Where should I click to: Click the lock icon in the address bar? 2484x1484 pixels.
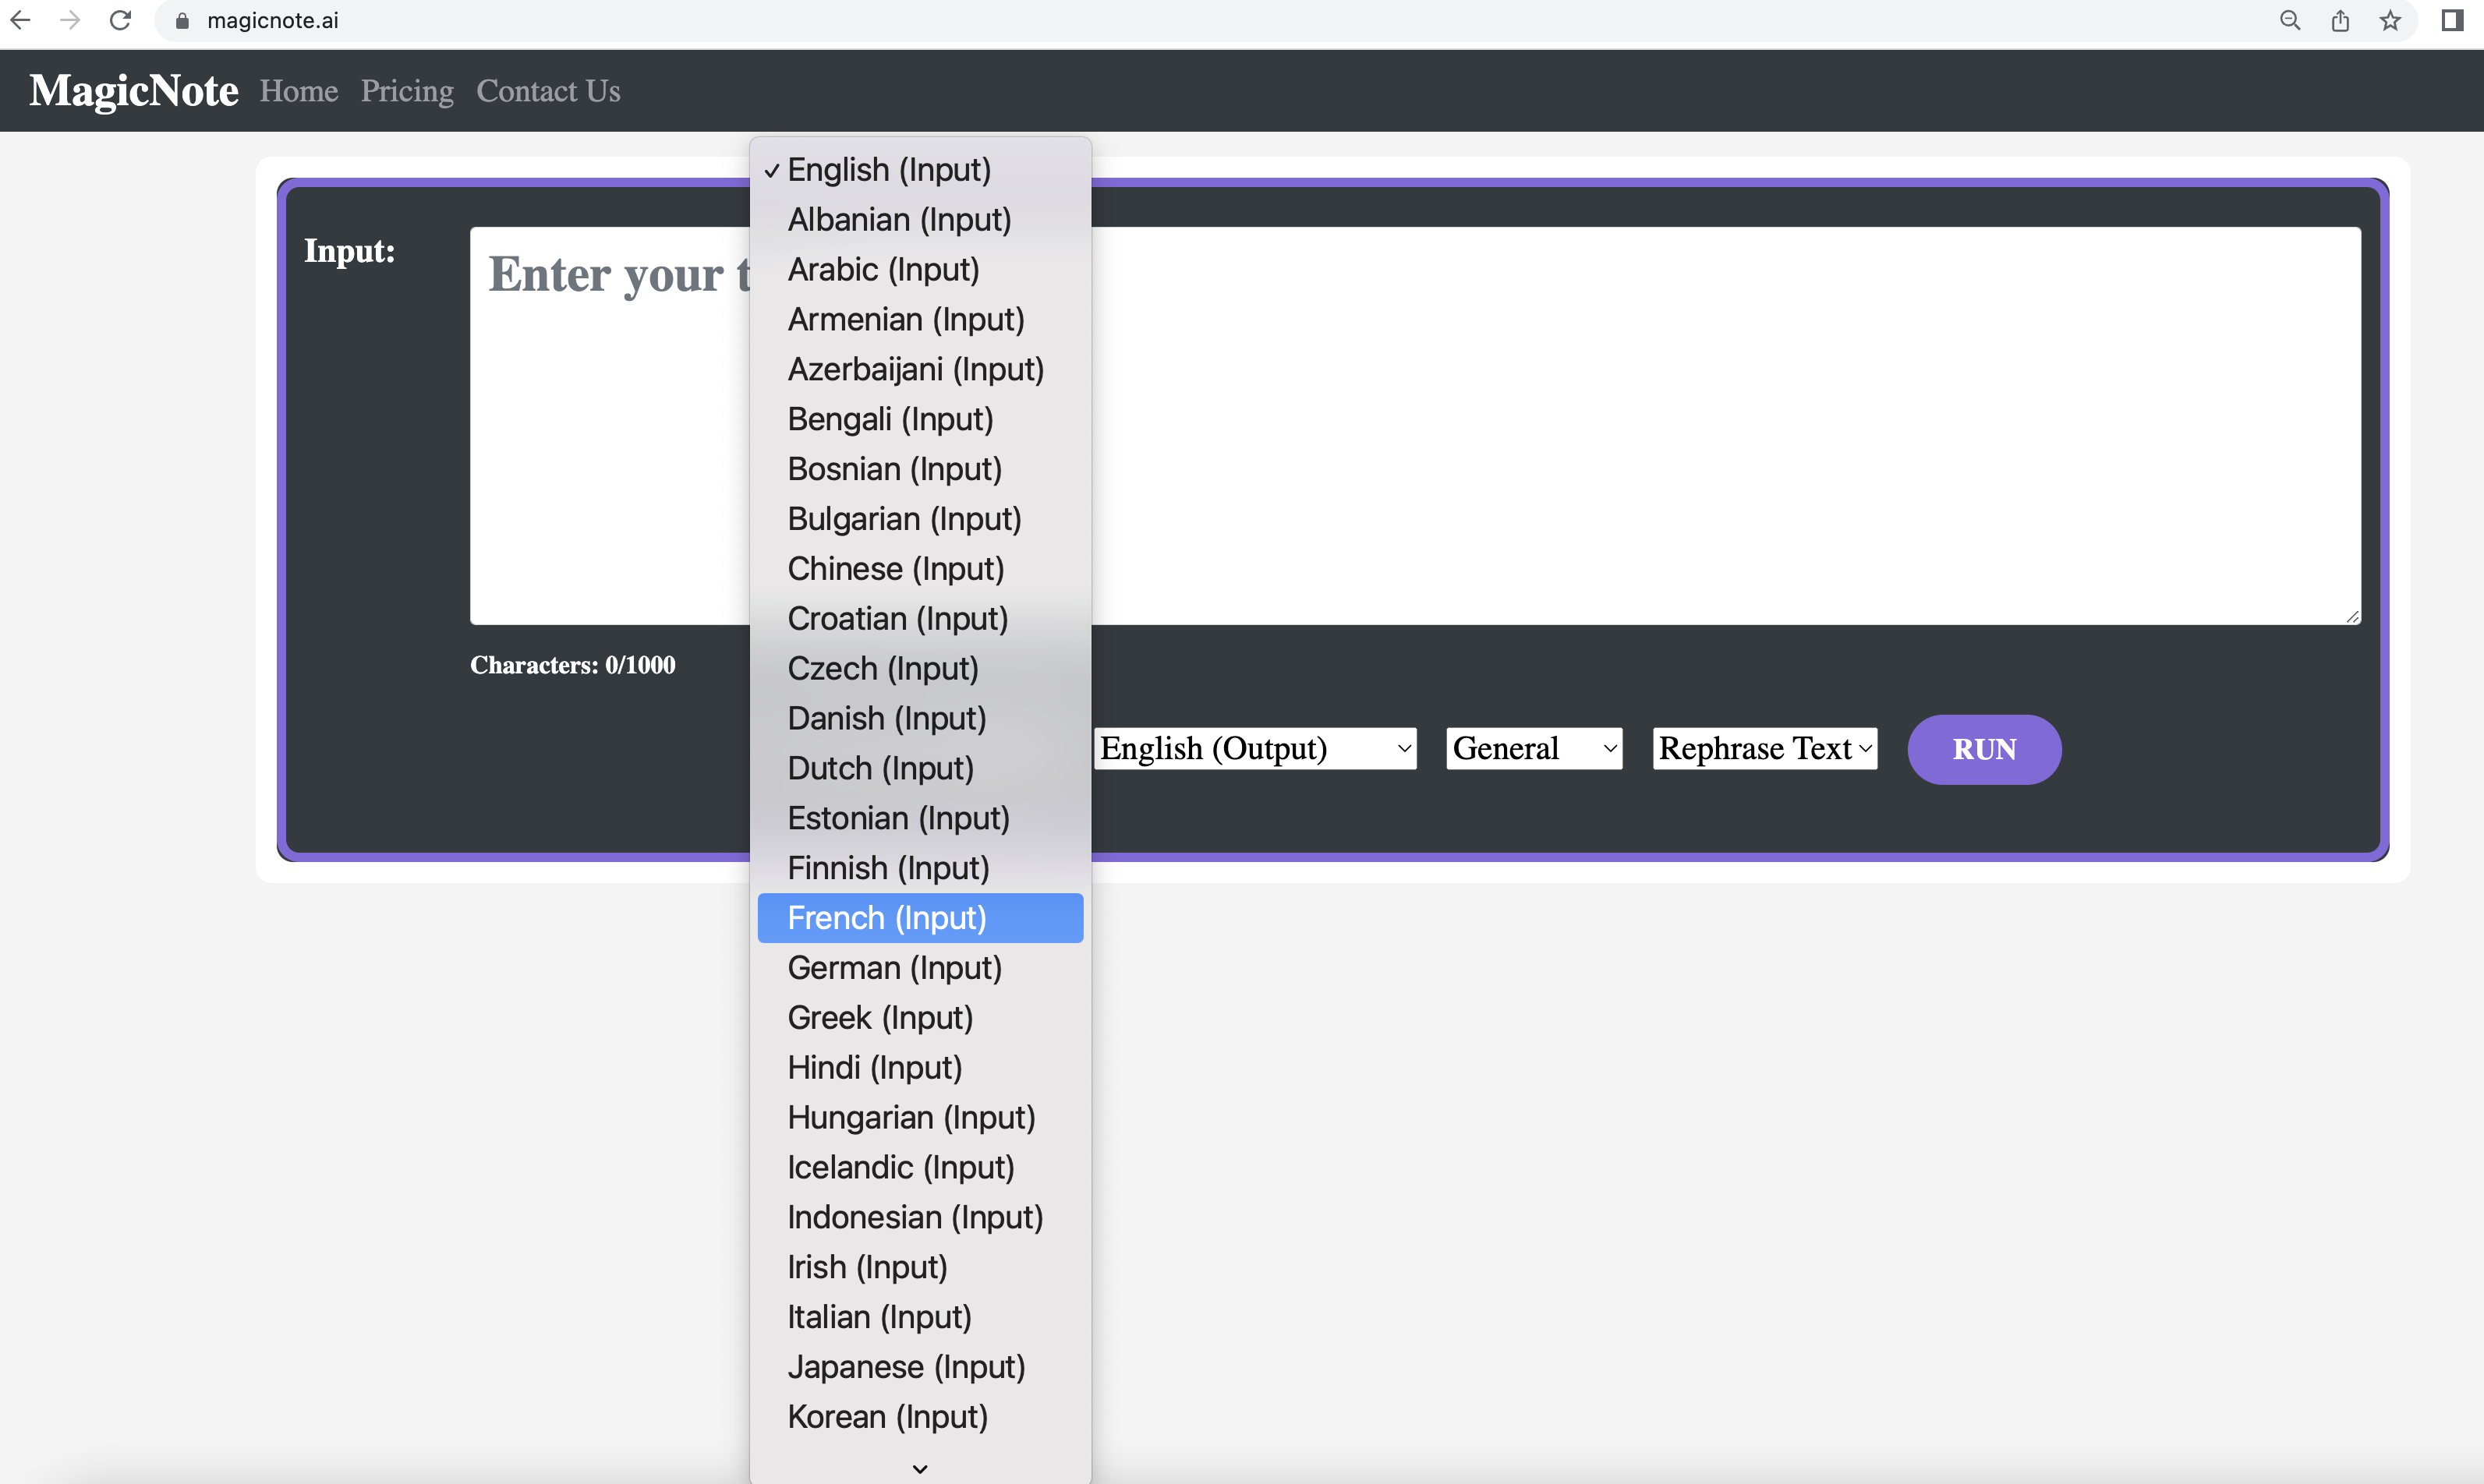click(182, 21)
